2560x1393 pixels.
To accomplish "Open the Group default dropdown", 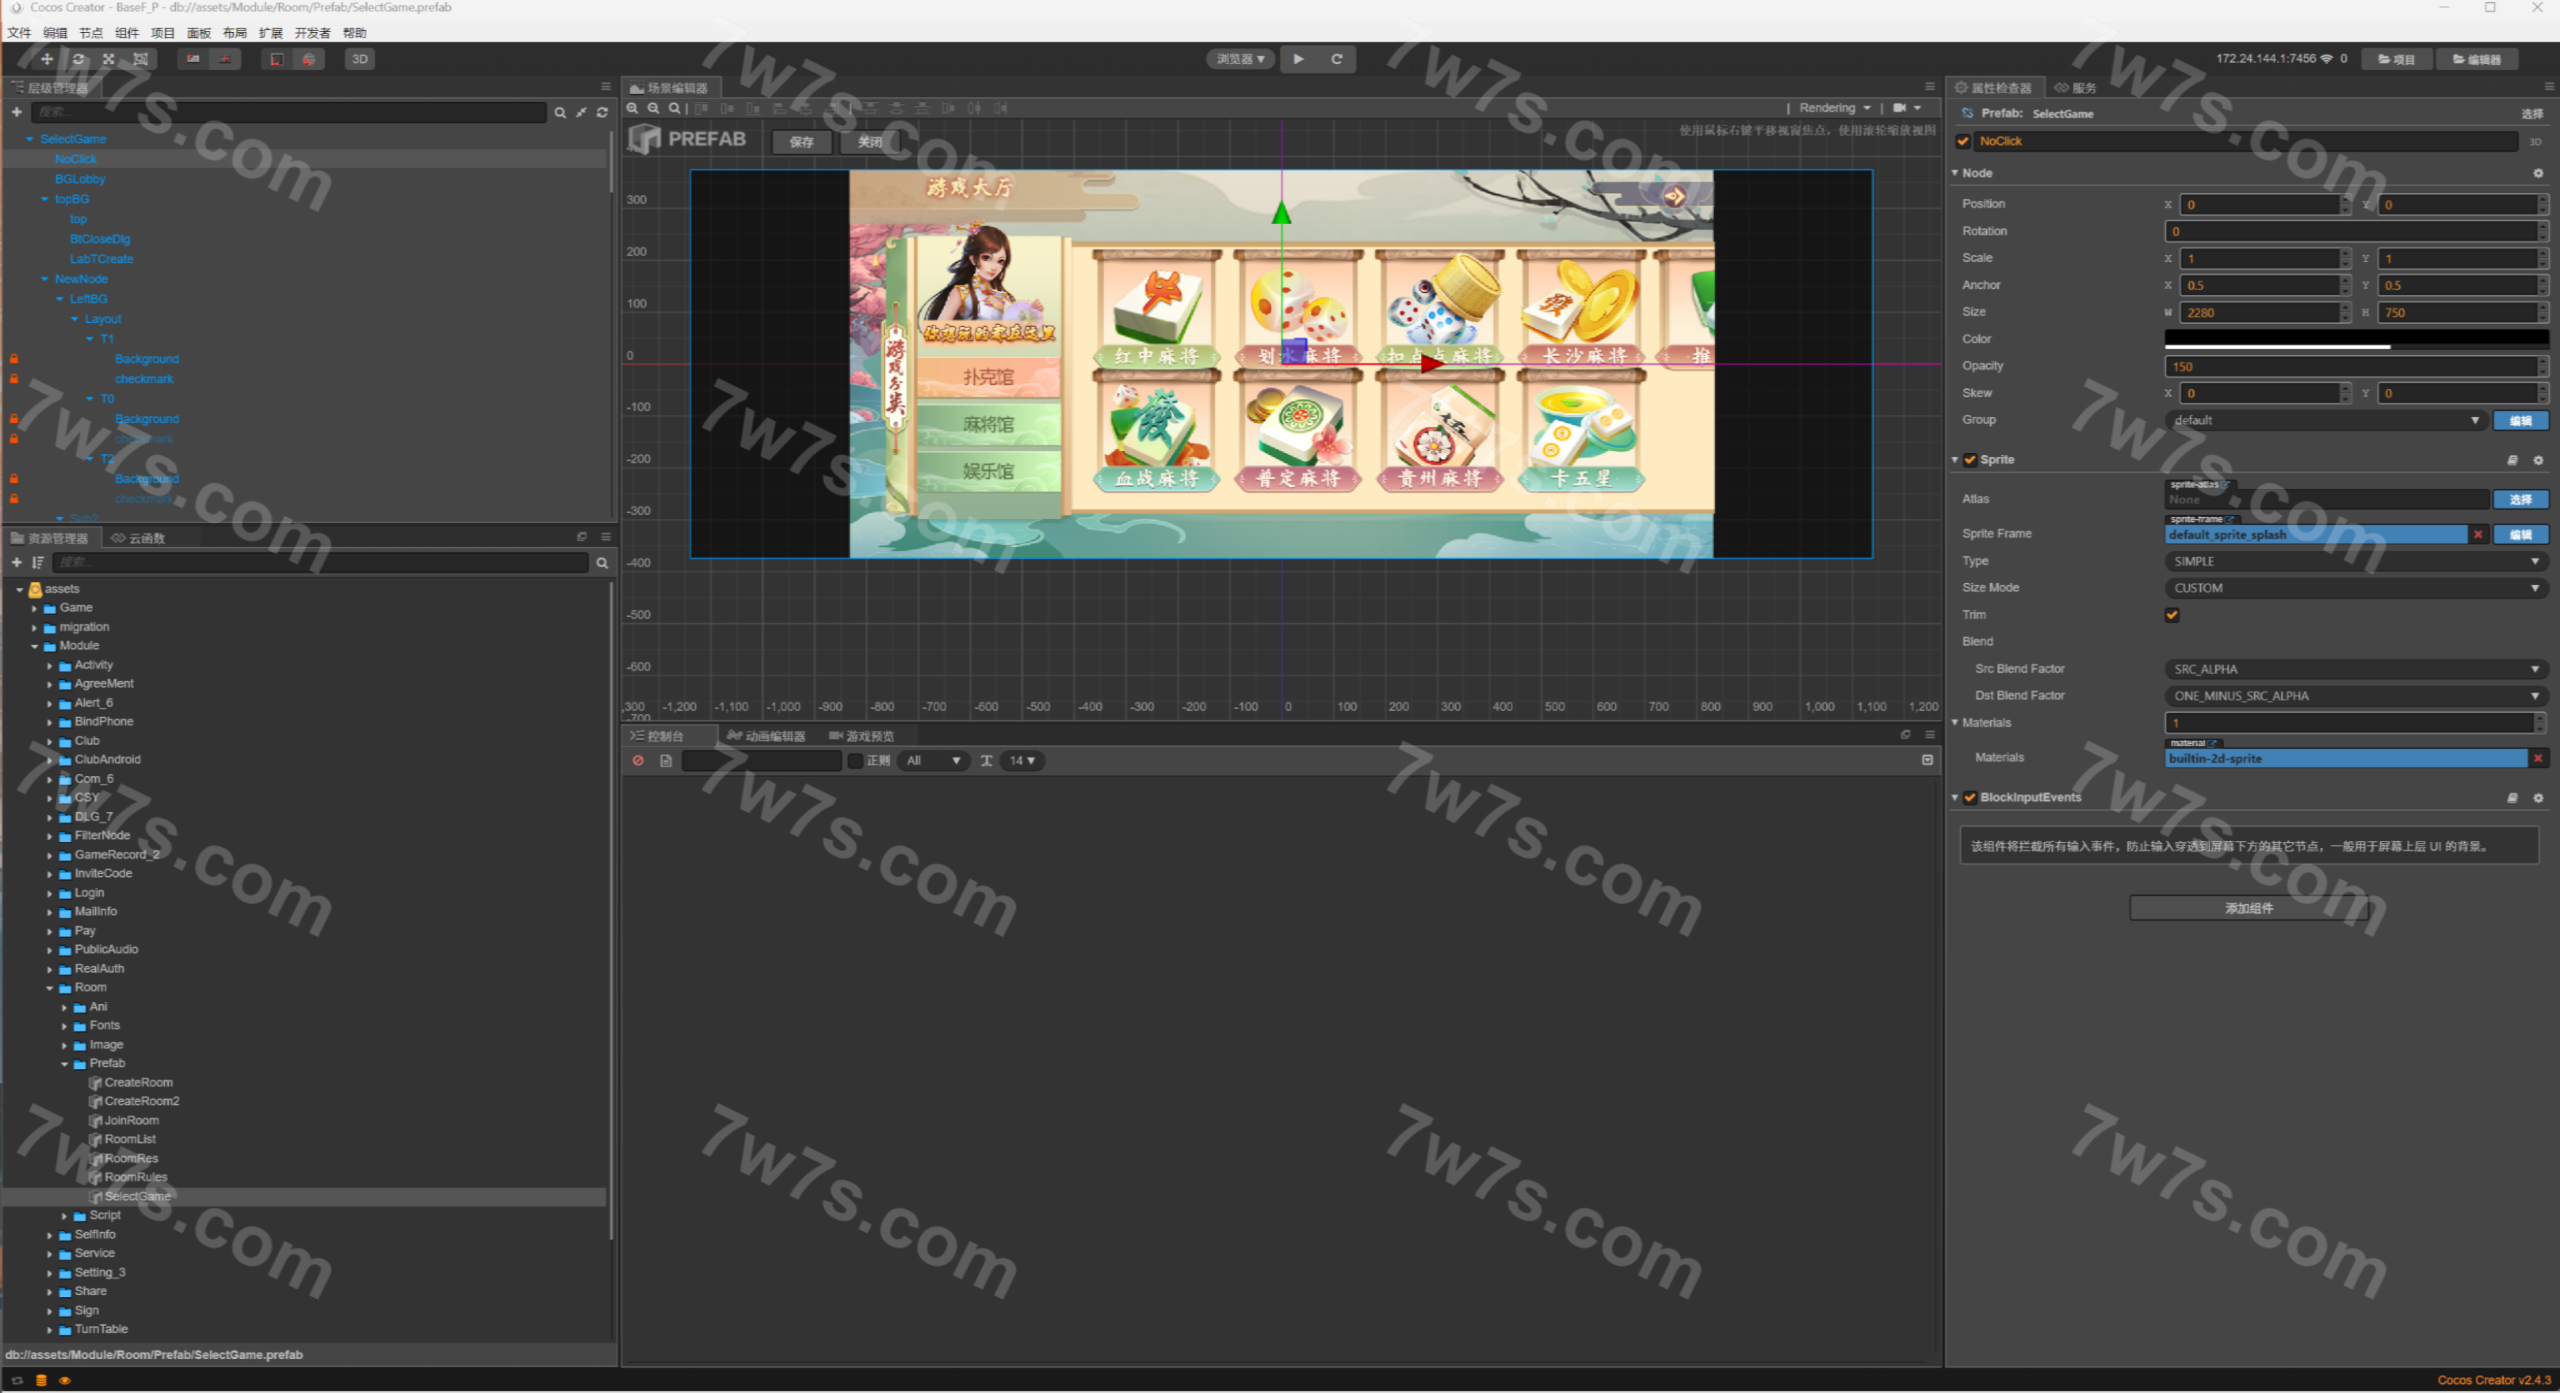I will [2326, 420].
